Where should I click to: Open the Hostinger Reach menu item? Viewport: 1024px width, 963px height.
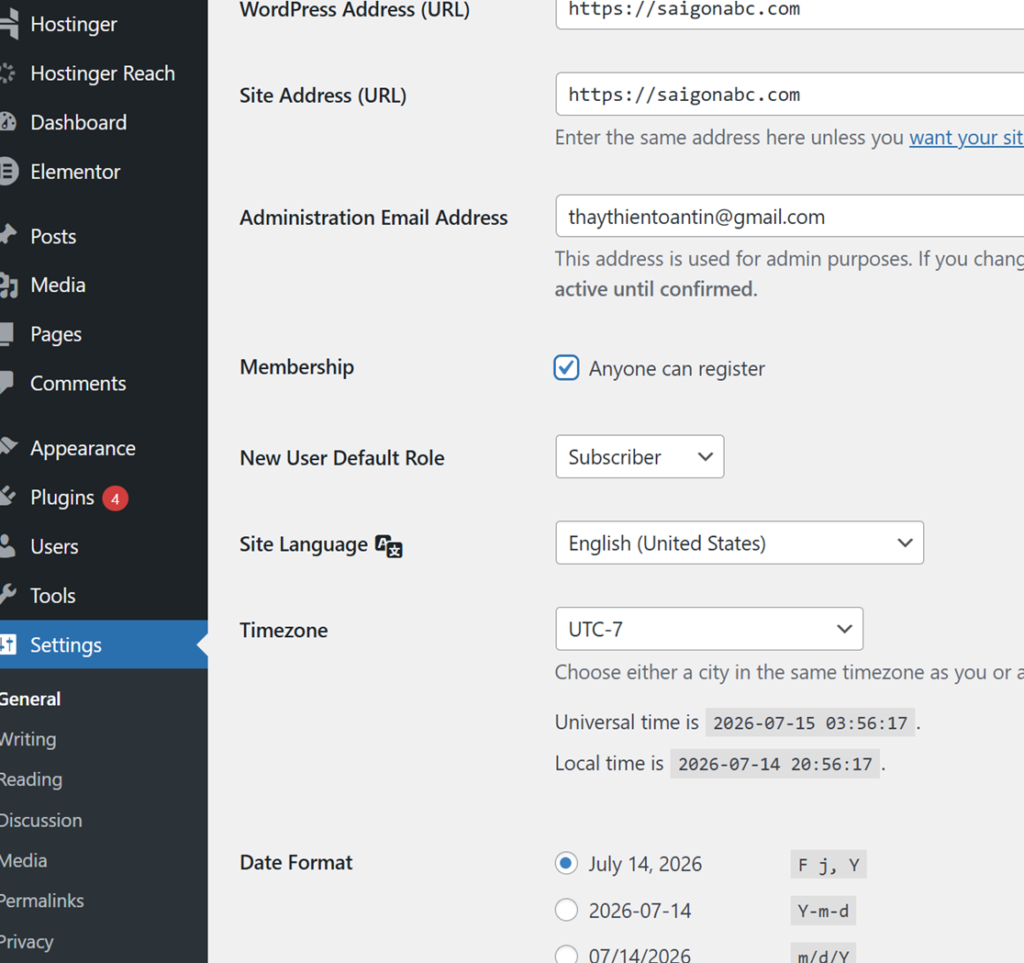104,73
